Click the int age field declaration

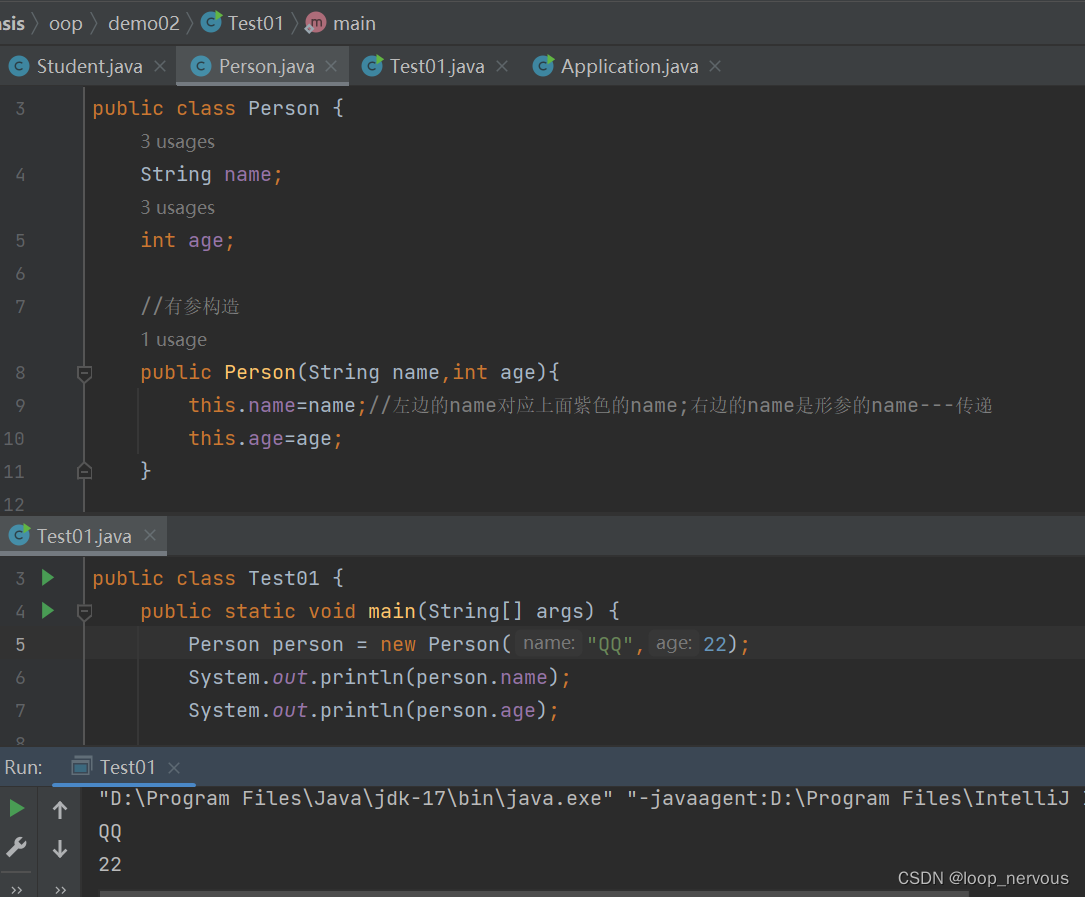(188, 241)
